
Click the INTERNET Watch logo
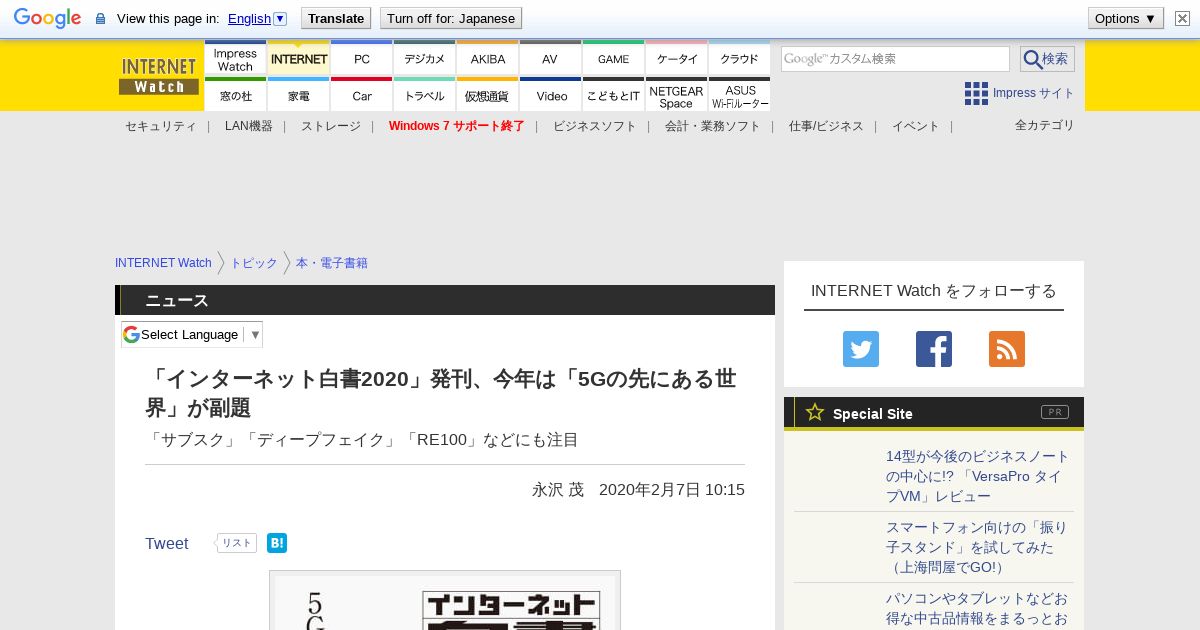coord(159,76)
